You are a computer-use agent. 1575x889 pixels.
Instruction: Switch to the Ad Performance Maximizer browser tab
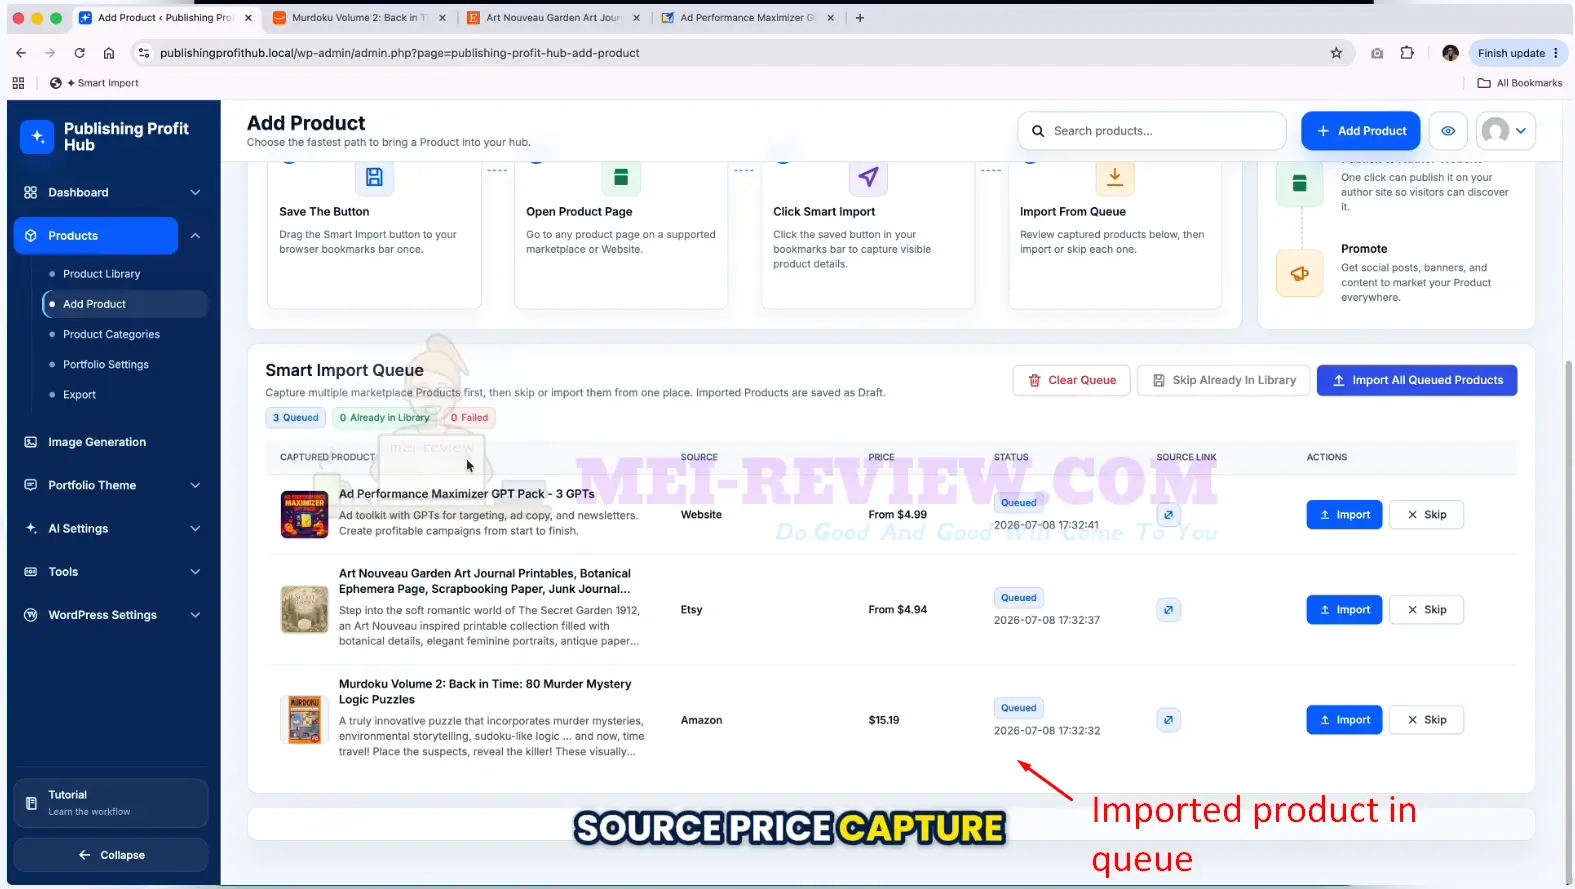click(747, 18)
